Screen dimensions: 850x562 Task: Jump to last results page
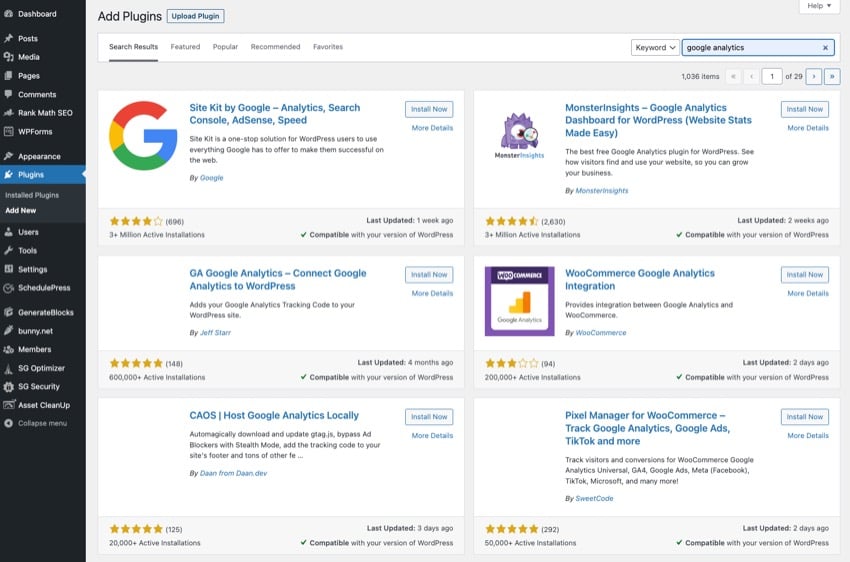point(832,76)
